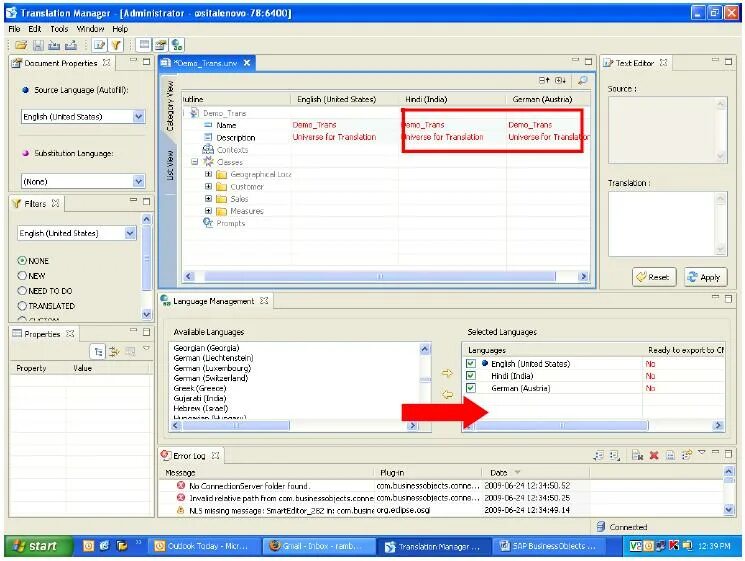
Task: Switch to SAP BusinessObjects taskbar button
Action: [x=549, y=546]
